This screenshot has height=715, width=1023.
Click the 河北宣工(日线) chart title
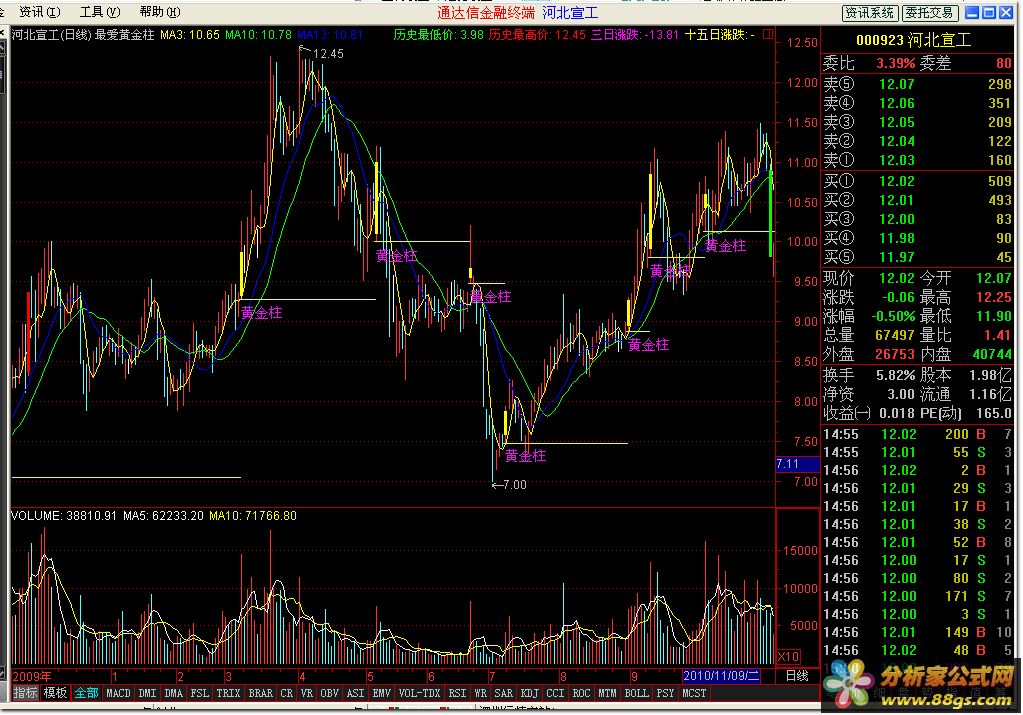tap(52, 35)
